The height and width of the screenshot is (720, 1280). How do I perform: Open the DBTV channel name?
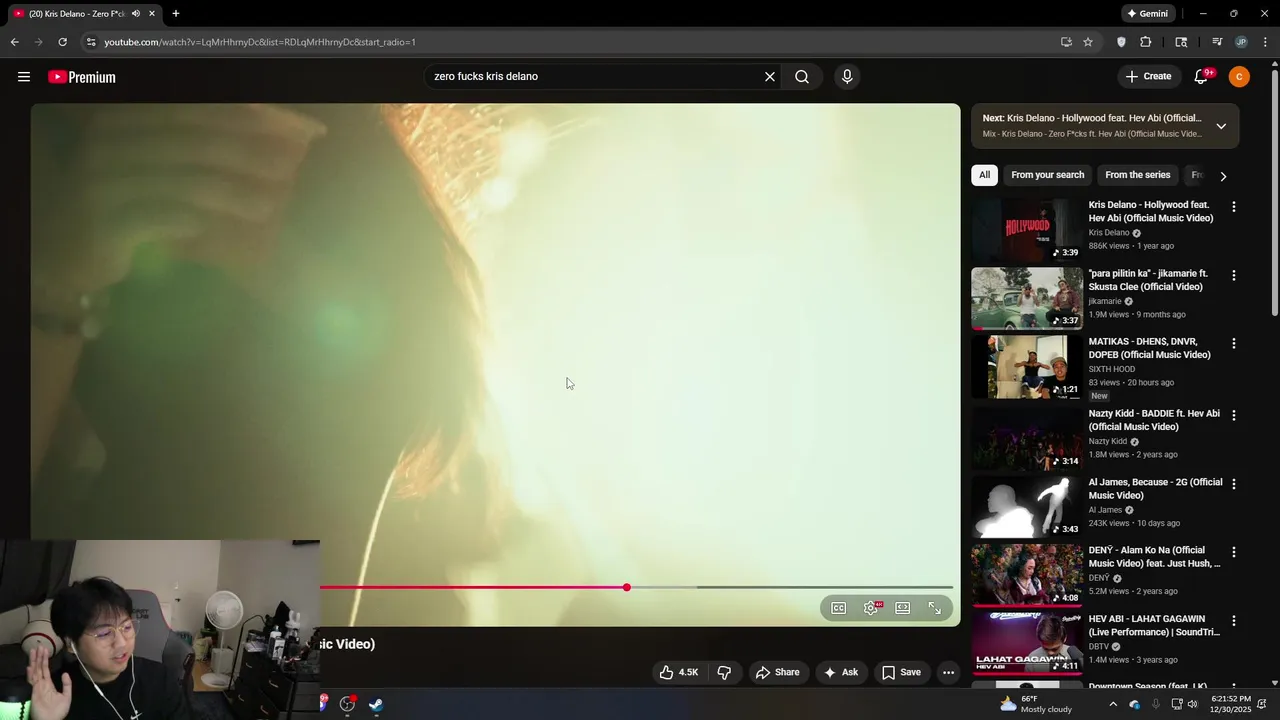(1099, 647)
